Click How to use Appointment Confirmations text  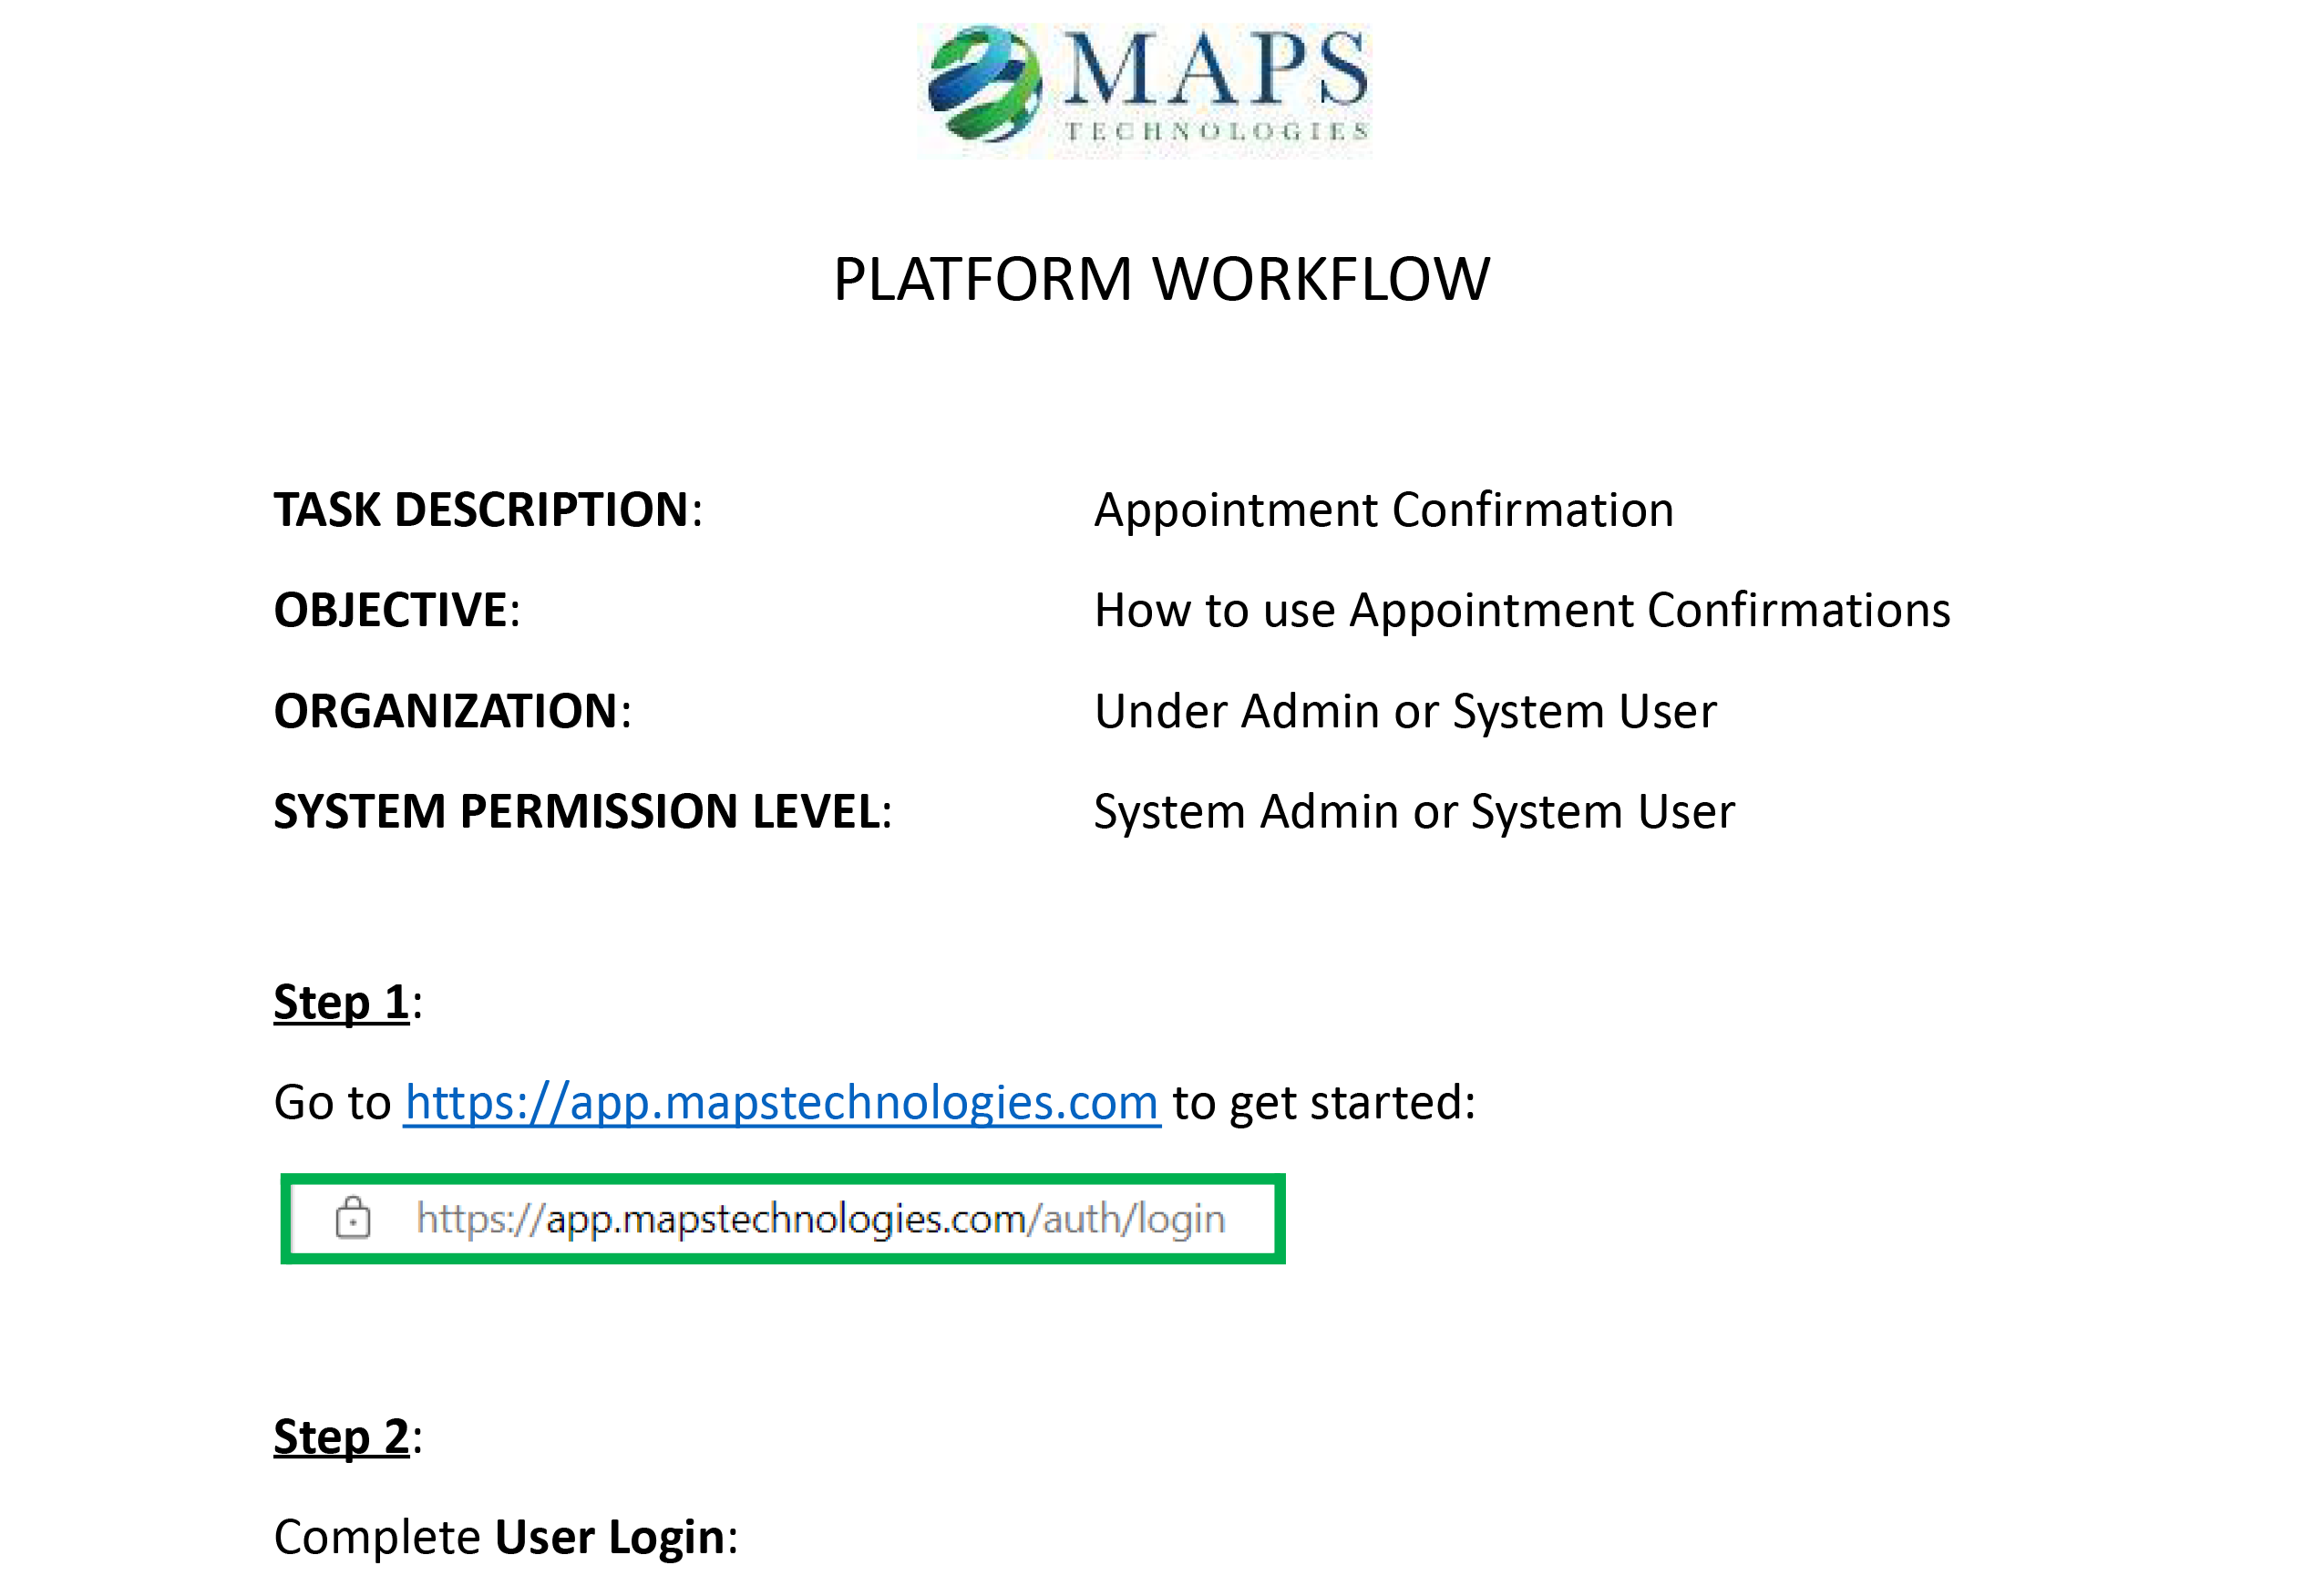(1521, 610)
